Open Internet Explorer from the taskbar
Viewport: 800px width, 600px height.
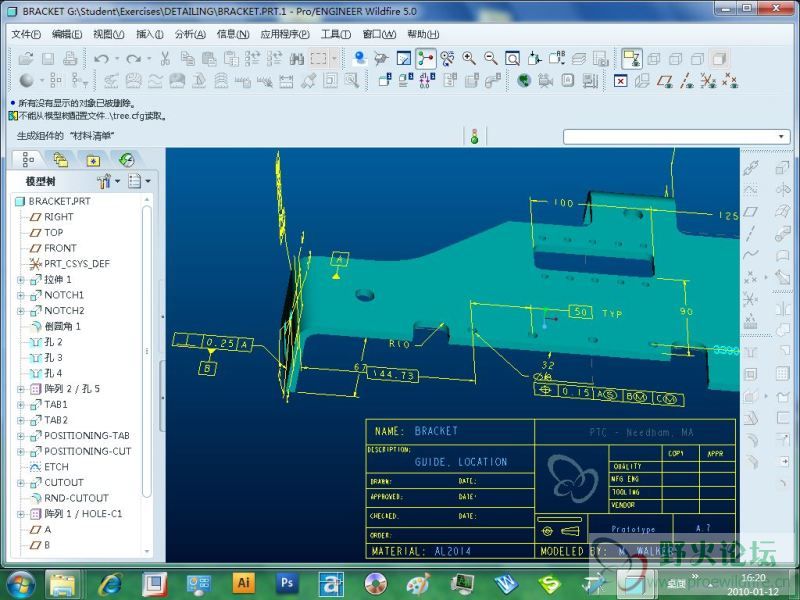[x=111, y=584]
